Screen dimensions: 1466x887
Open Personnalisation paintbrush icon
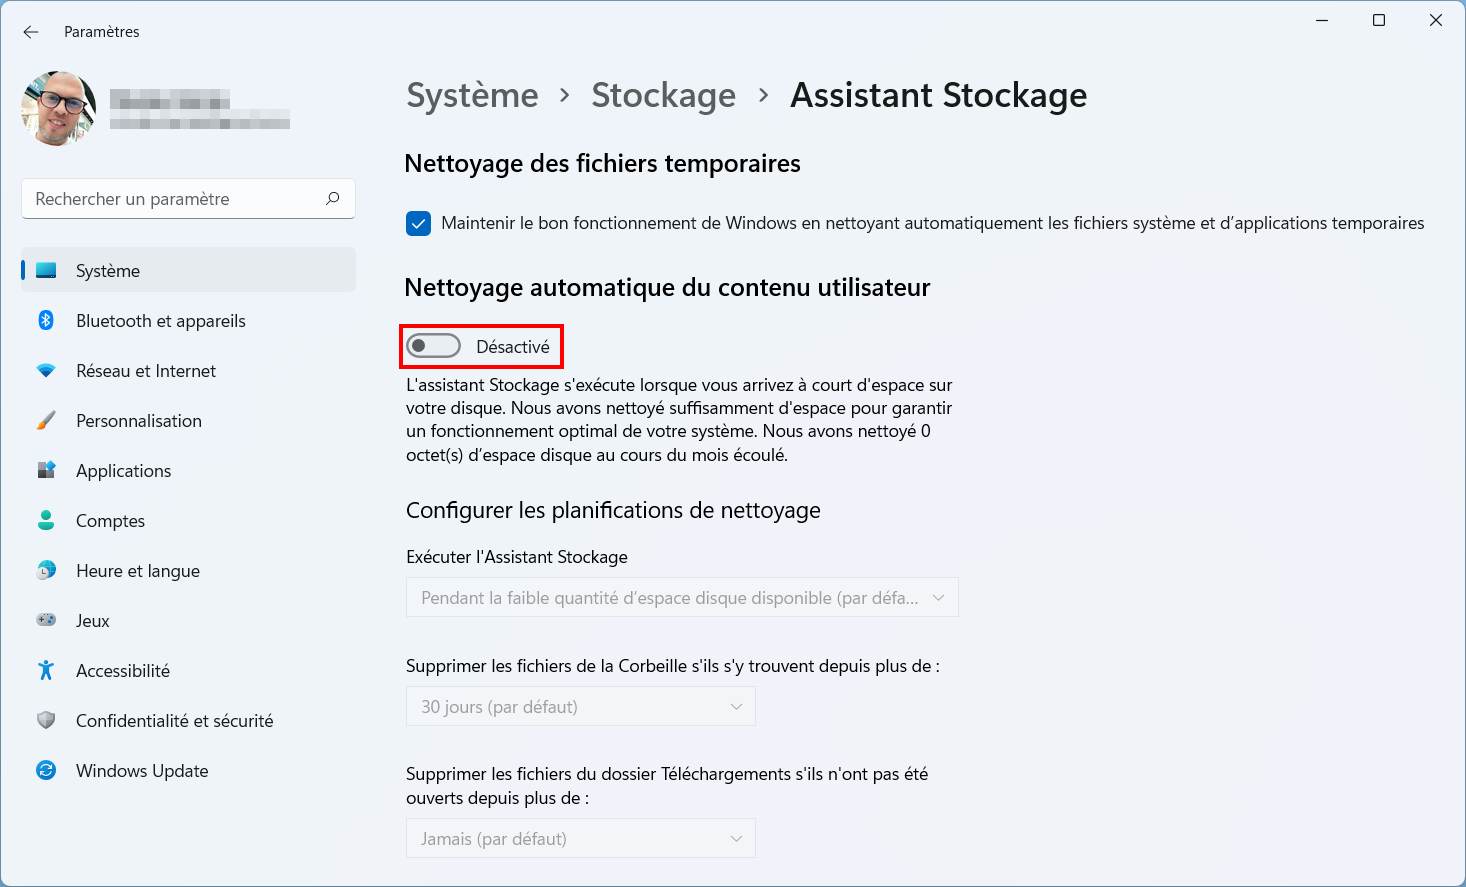point(46,421)
